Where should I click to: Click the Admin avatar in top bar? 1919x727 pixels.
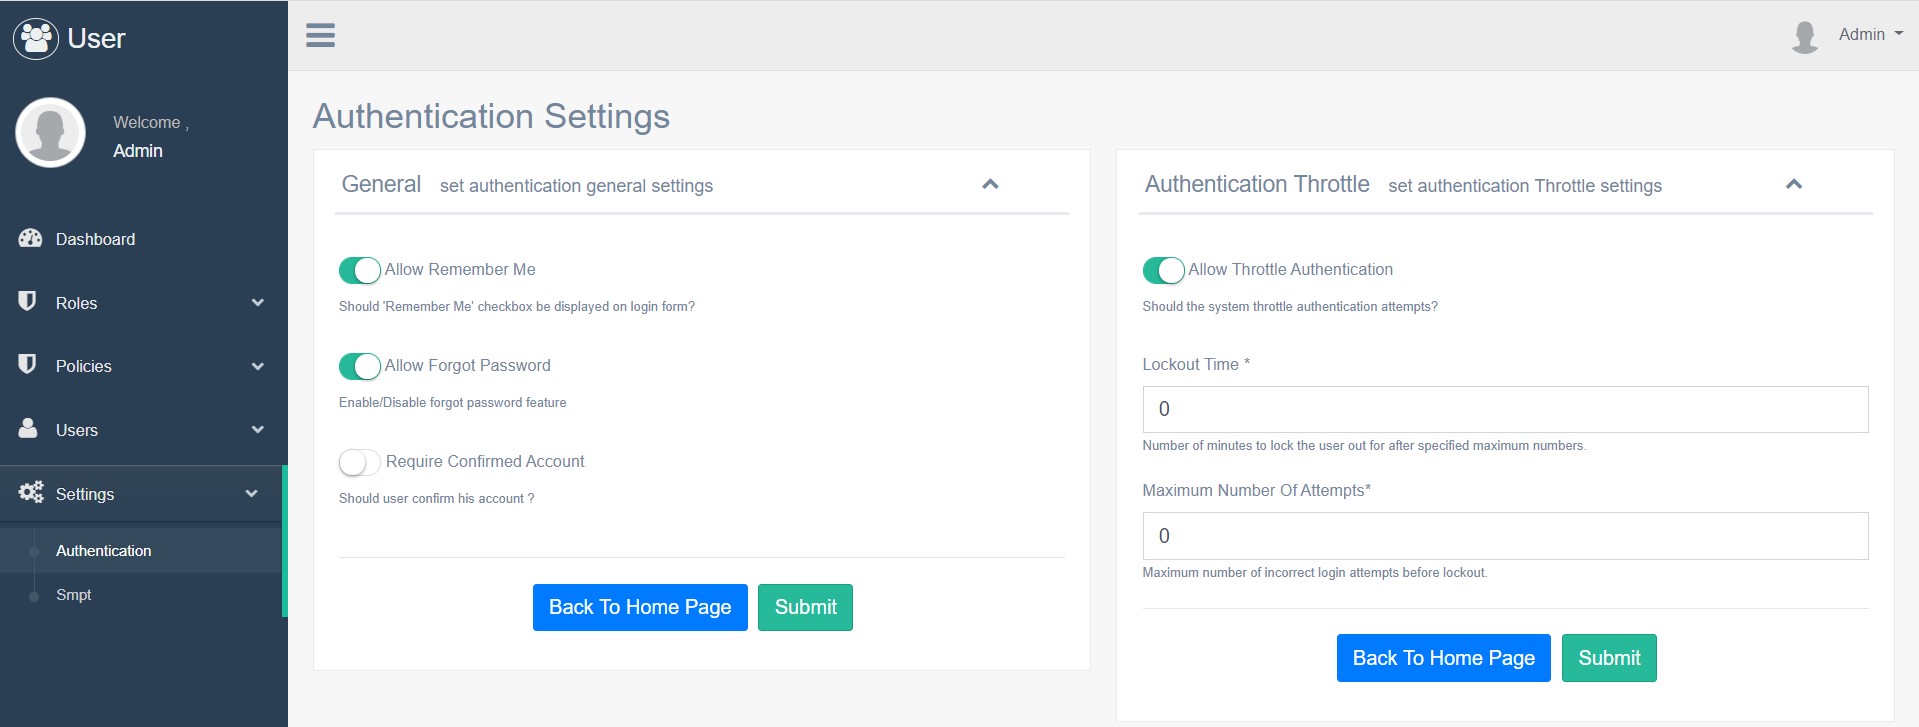coord(1804,36)
